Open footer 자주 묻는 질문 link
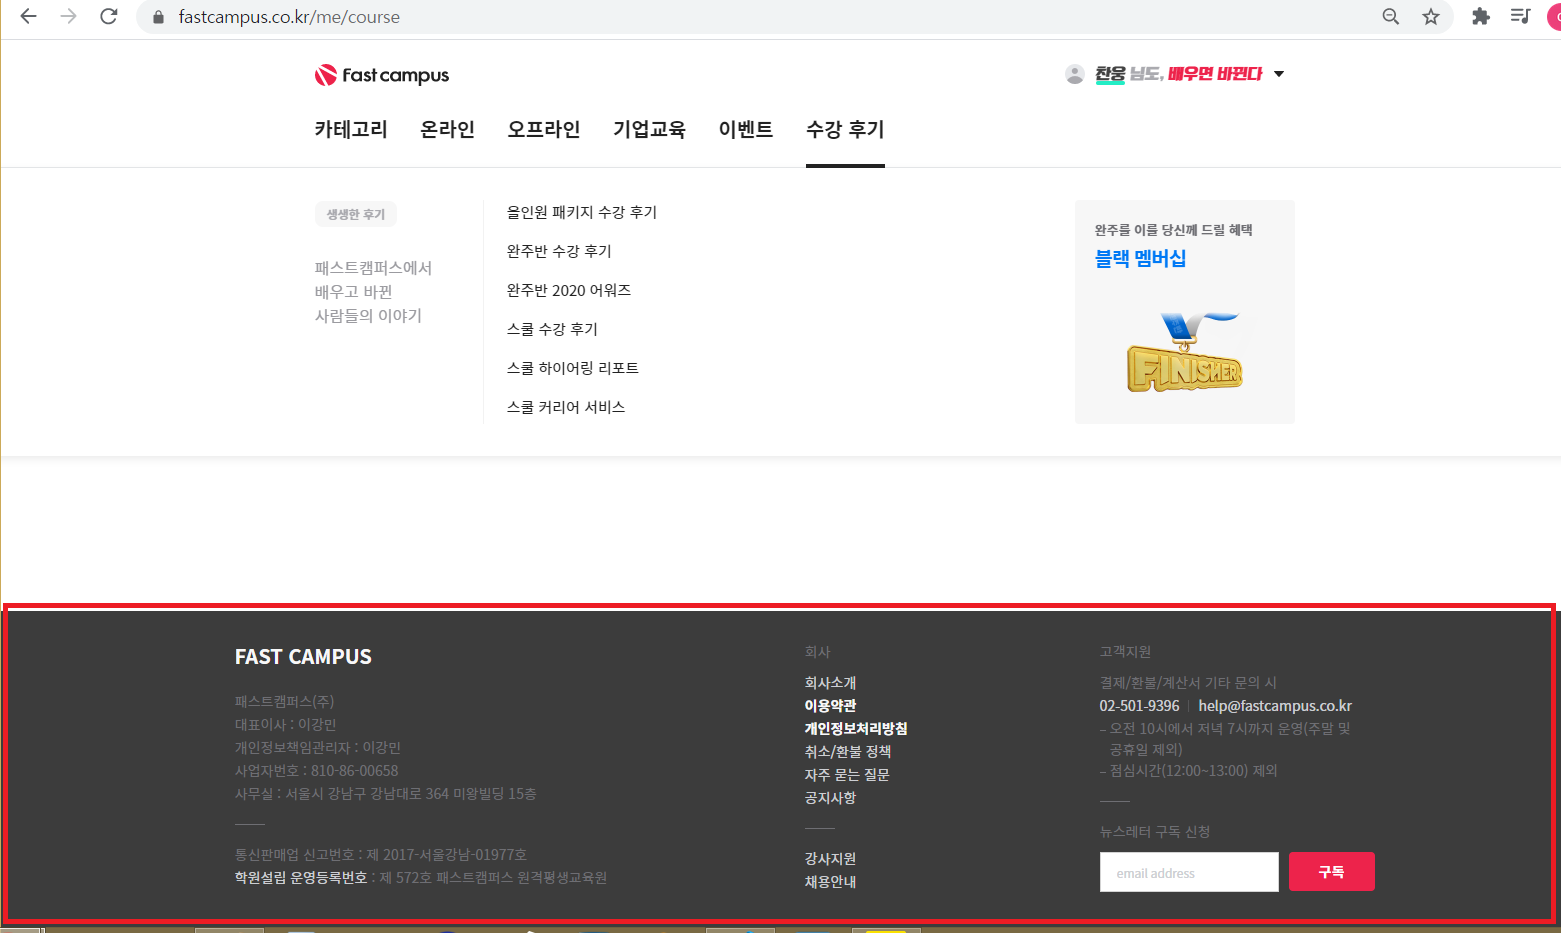The height and width of the screenshot is (933, 1561). pos(847,775)
